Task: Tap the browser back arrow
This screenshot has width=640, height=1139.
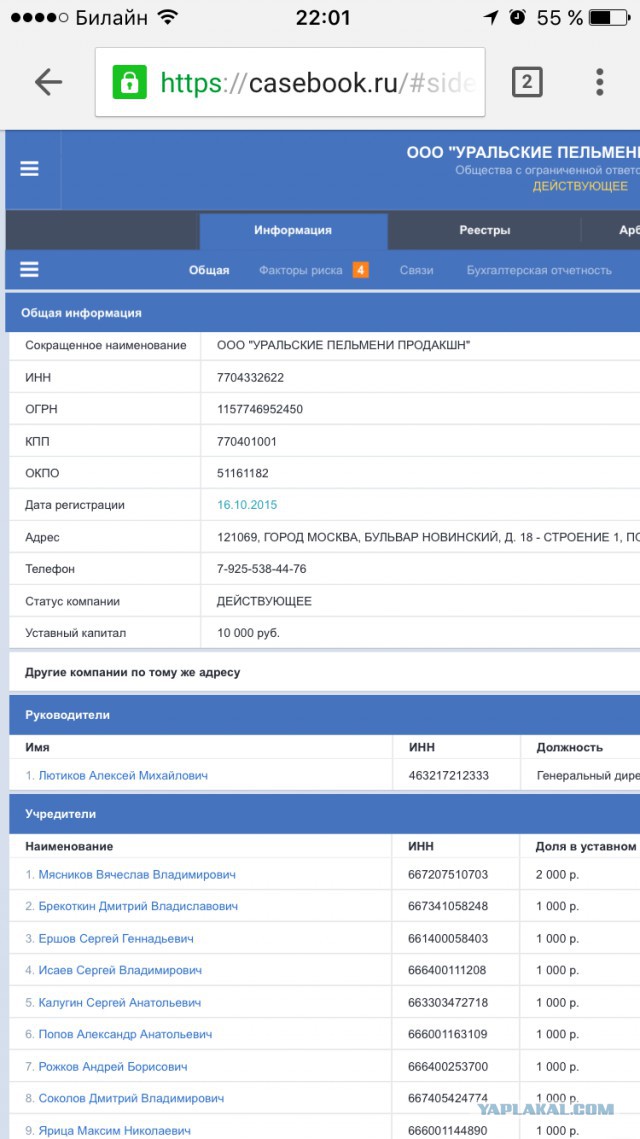Action: point(48,83)
